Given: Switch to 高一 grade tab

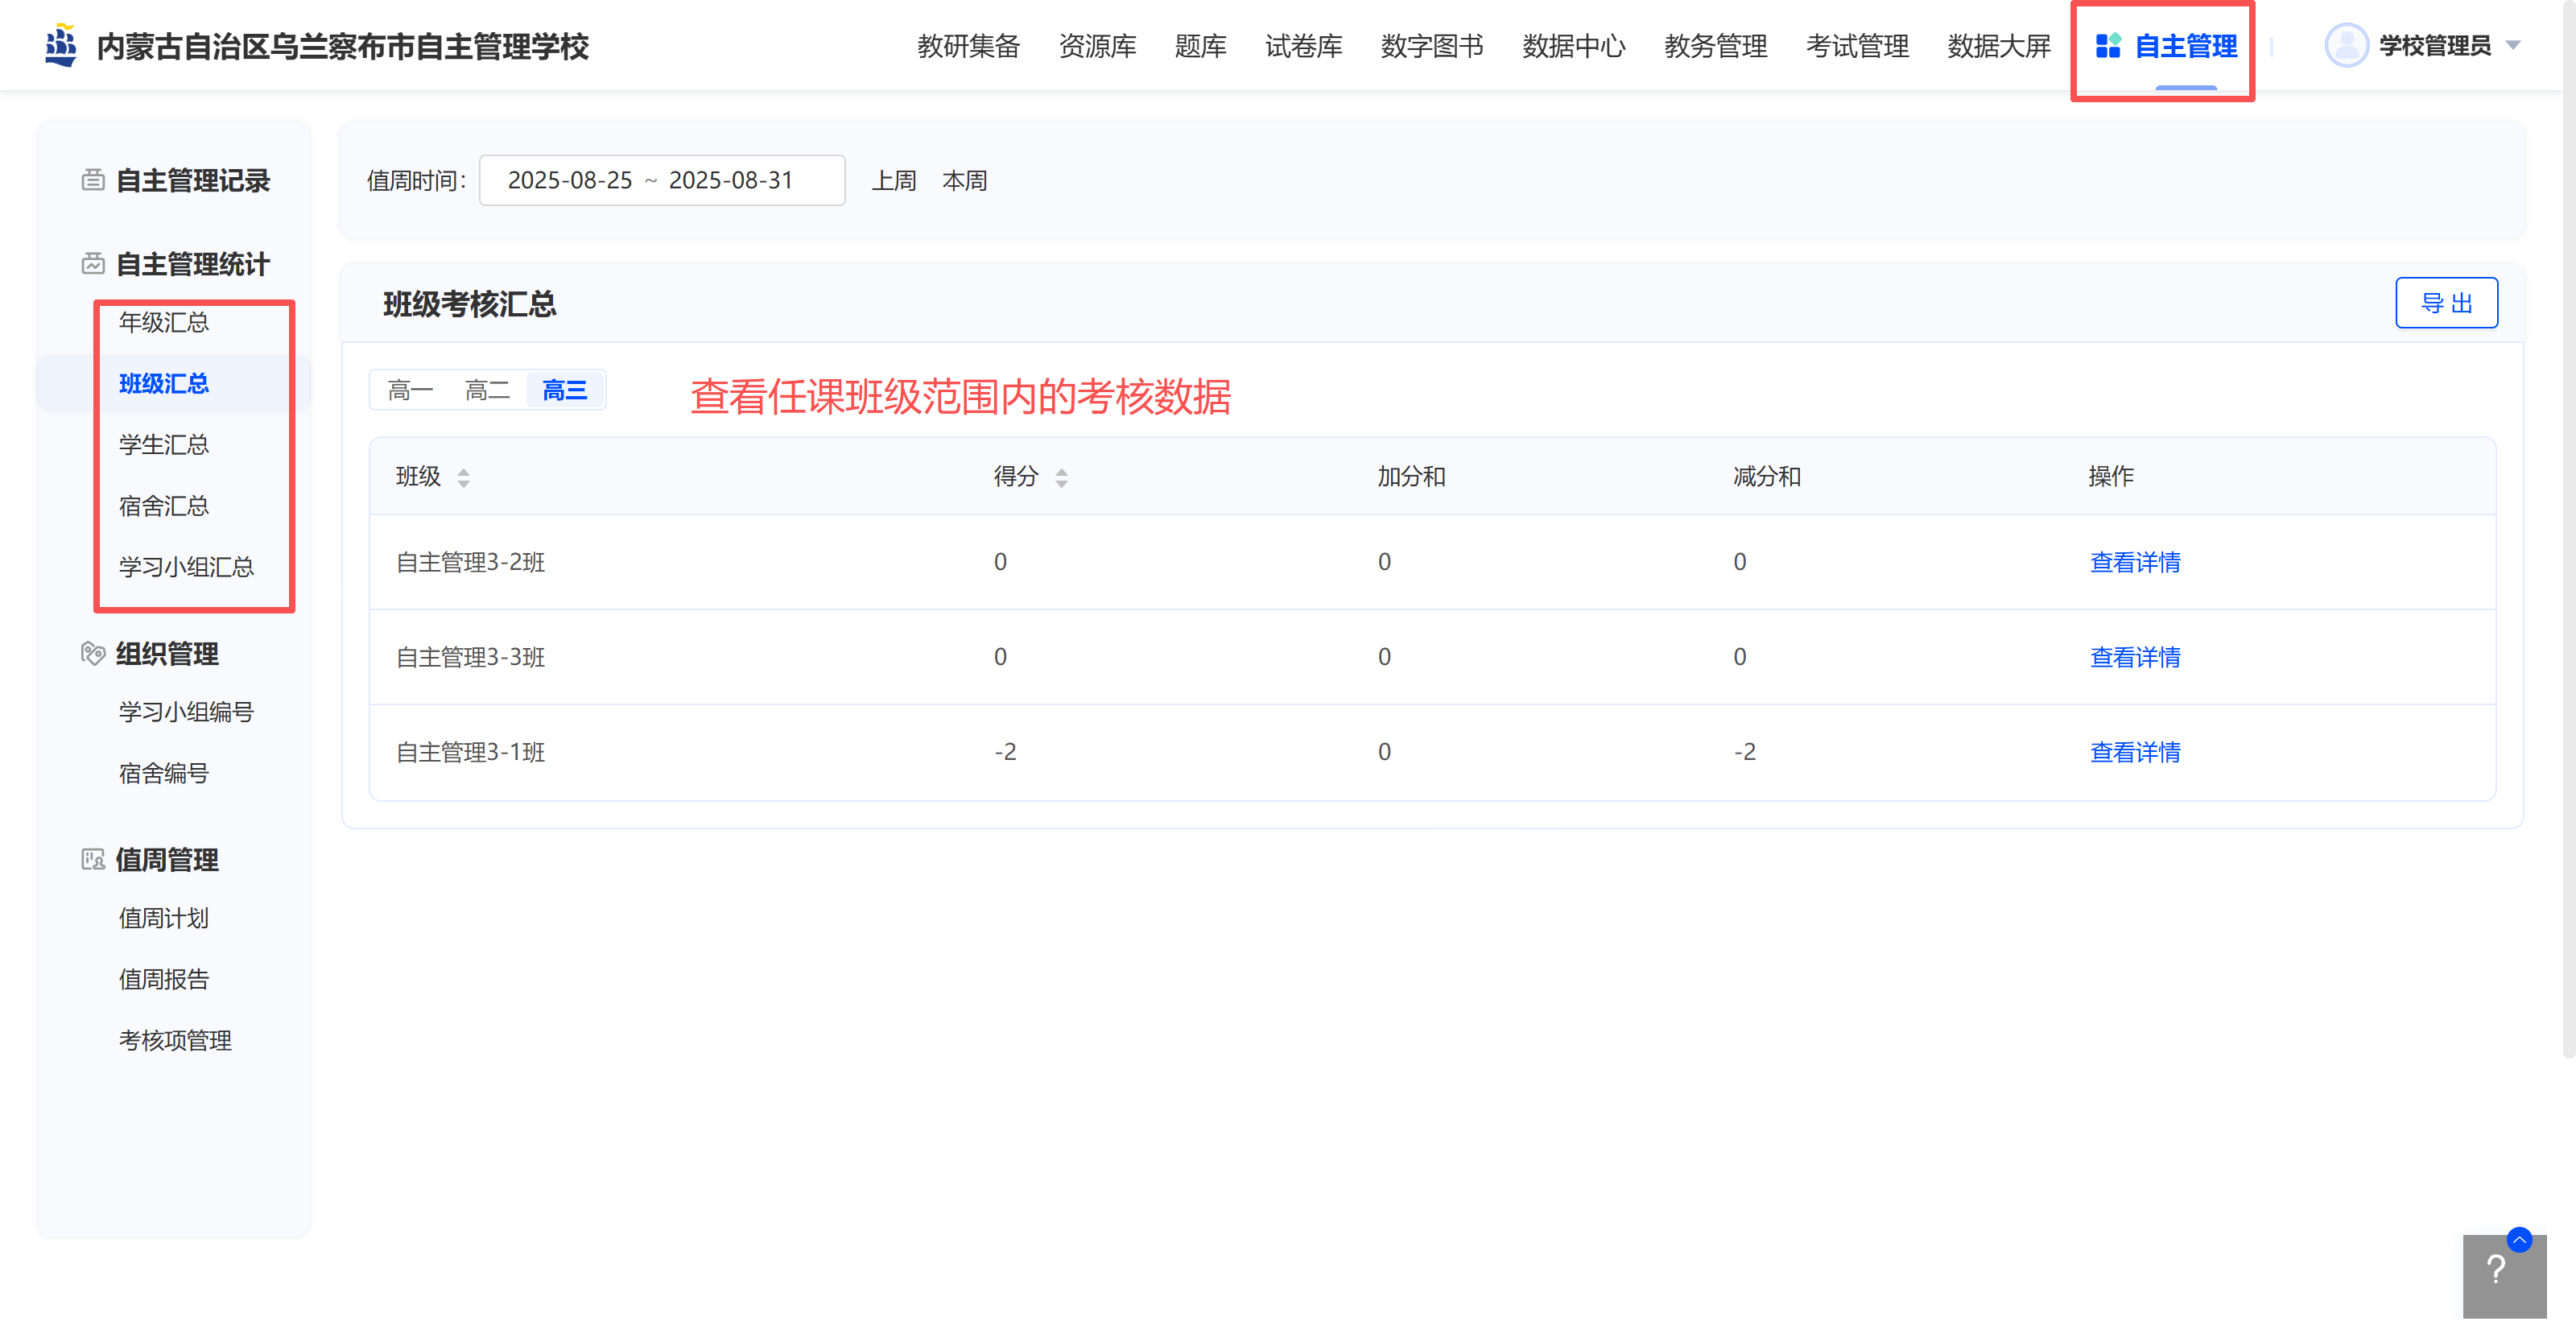Looking at the screenshot, I should (410, 390).
